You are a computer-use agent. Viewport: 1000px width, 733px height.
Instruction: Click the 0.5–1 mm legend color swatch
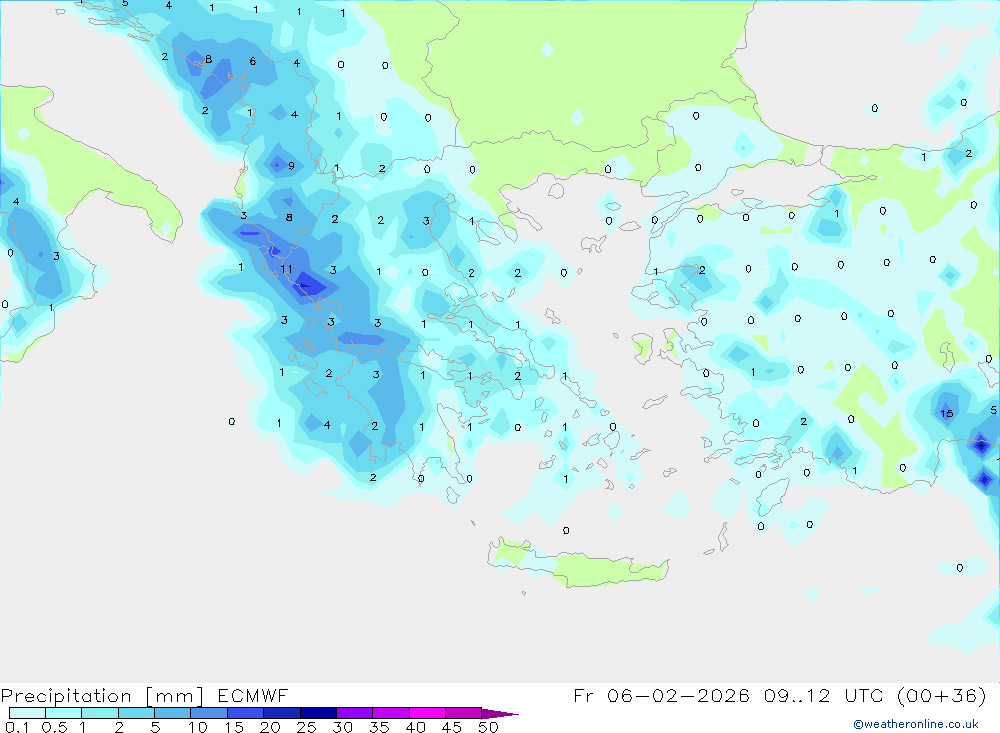click(64, 713)
